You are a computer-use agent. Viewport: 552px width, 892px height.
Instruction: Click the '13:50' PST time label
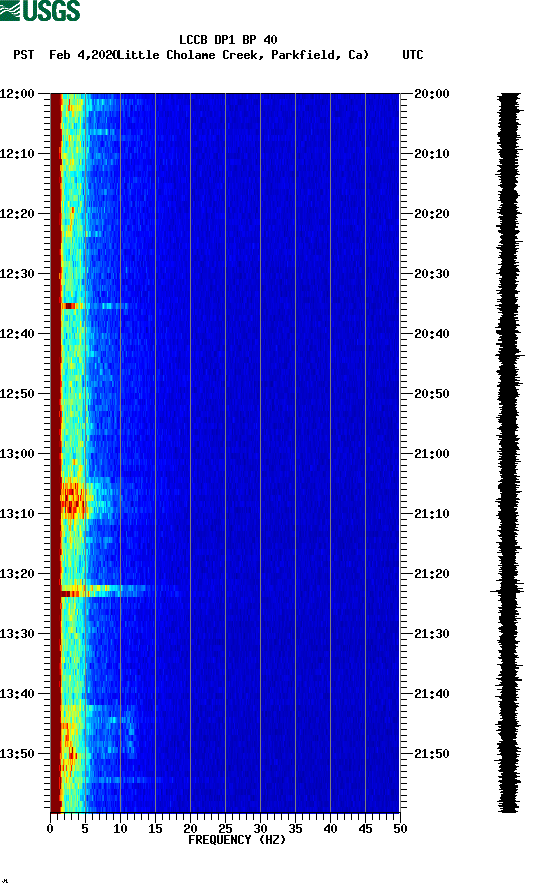click(x=17, y=754)
